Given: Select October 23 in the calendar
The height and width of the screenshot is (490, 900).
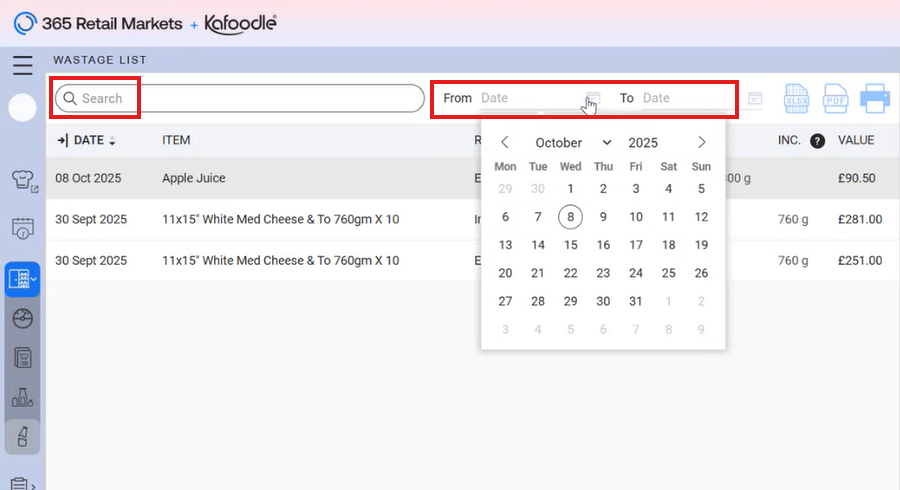Looking at the screenshot, I should [603, 273].
